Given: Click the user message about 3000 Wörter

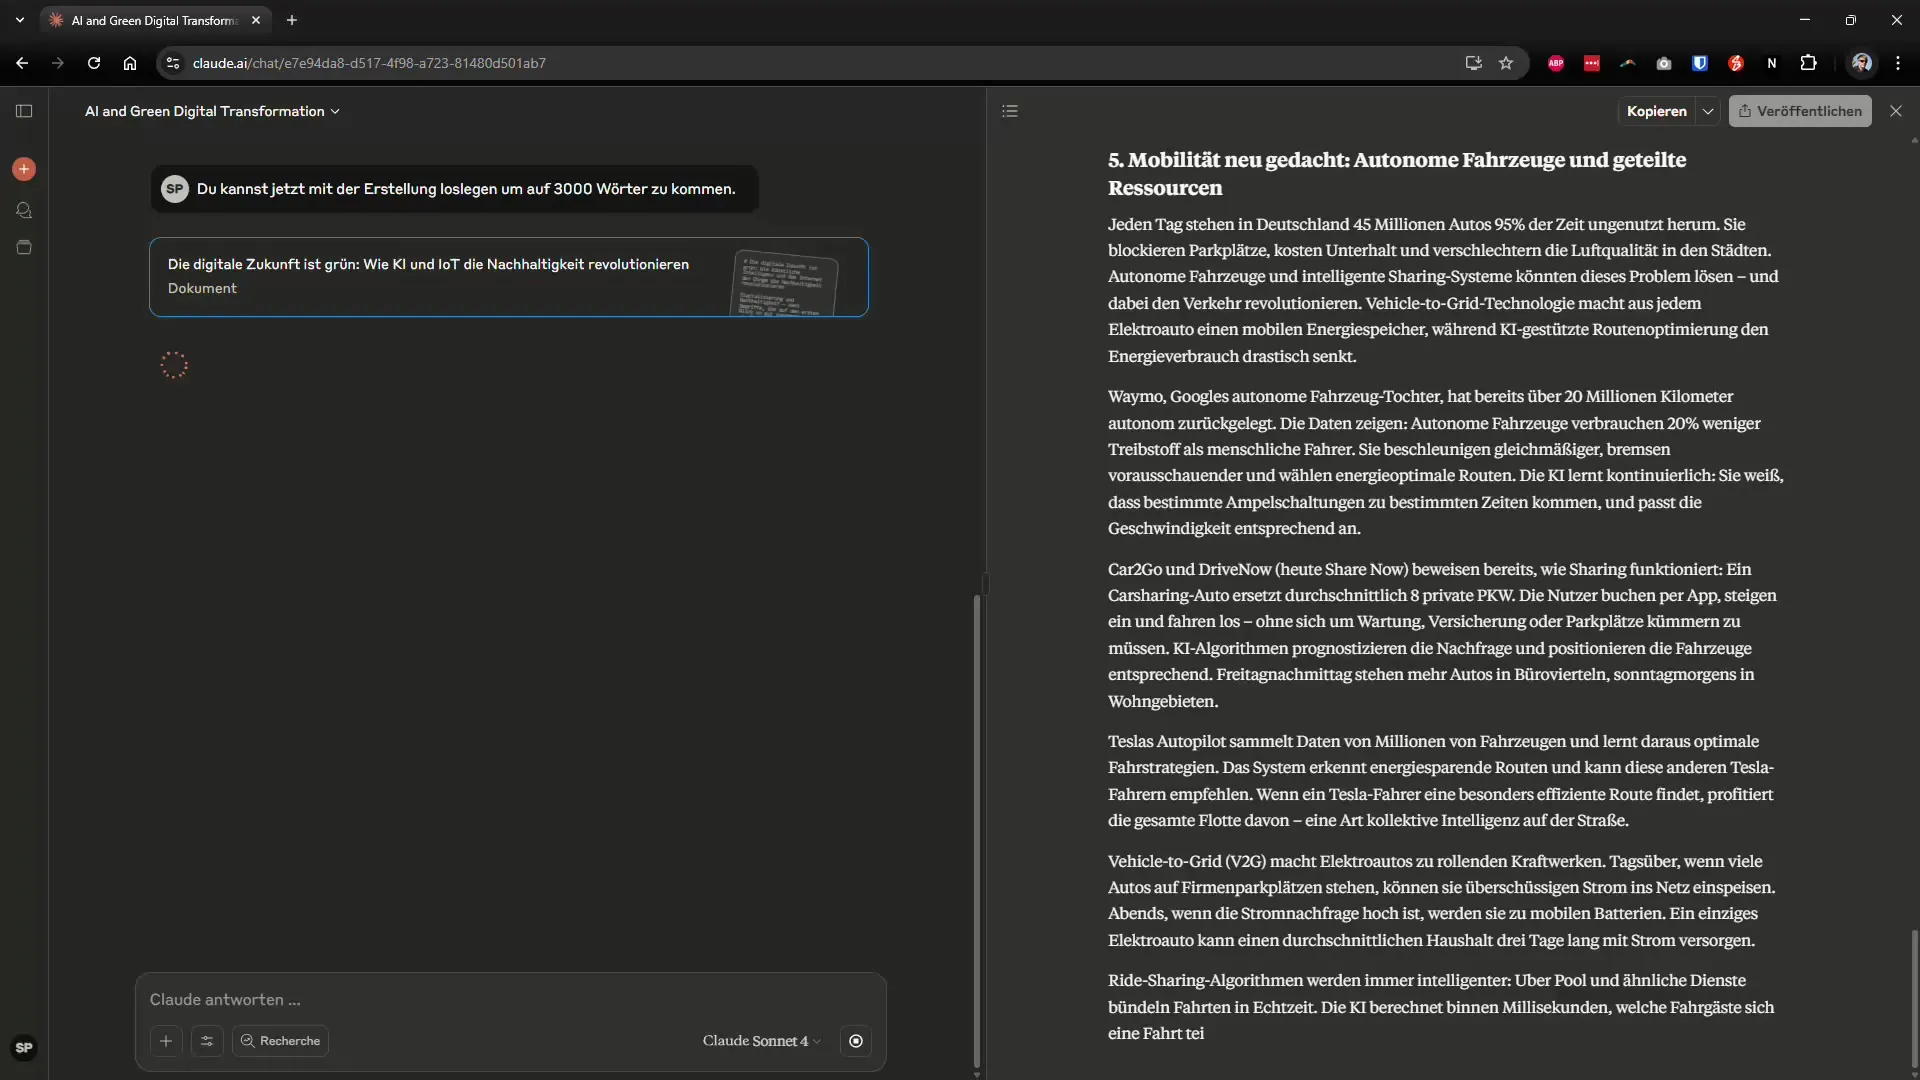Looking at the screenshot, I should pos(455,189).
